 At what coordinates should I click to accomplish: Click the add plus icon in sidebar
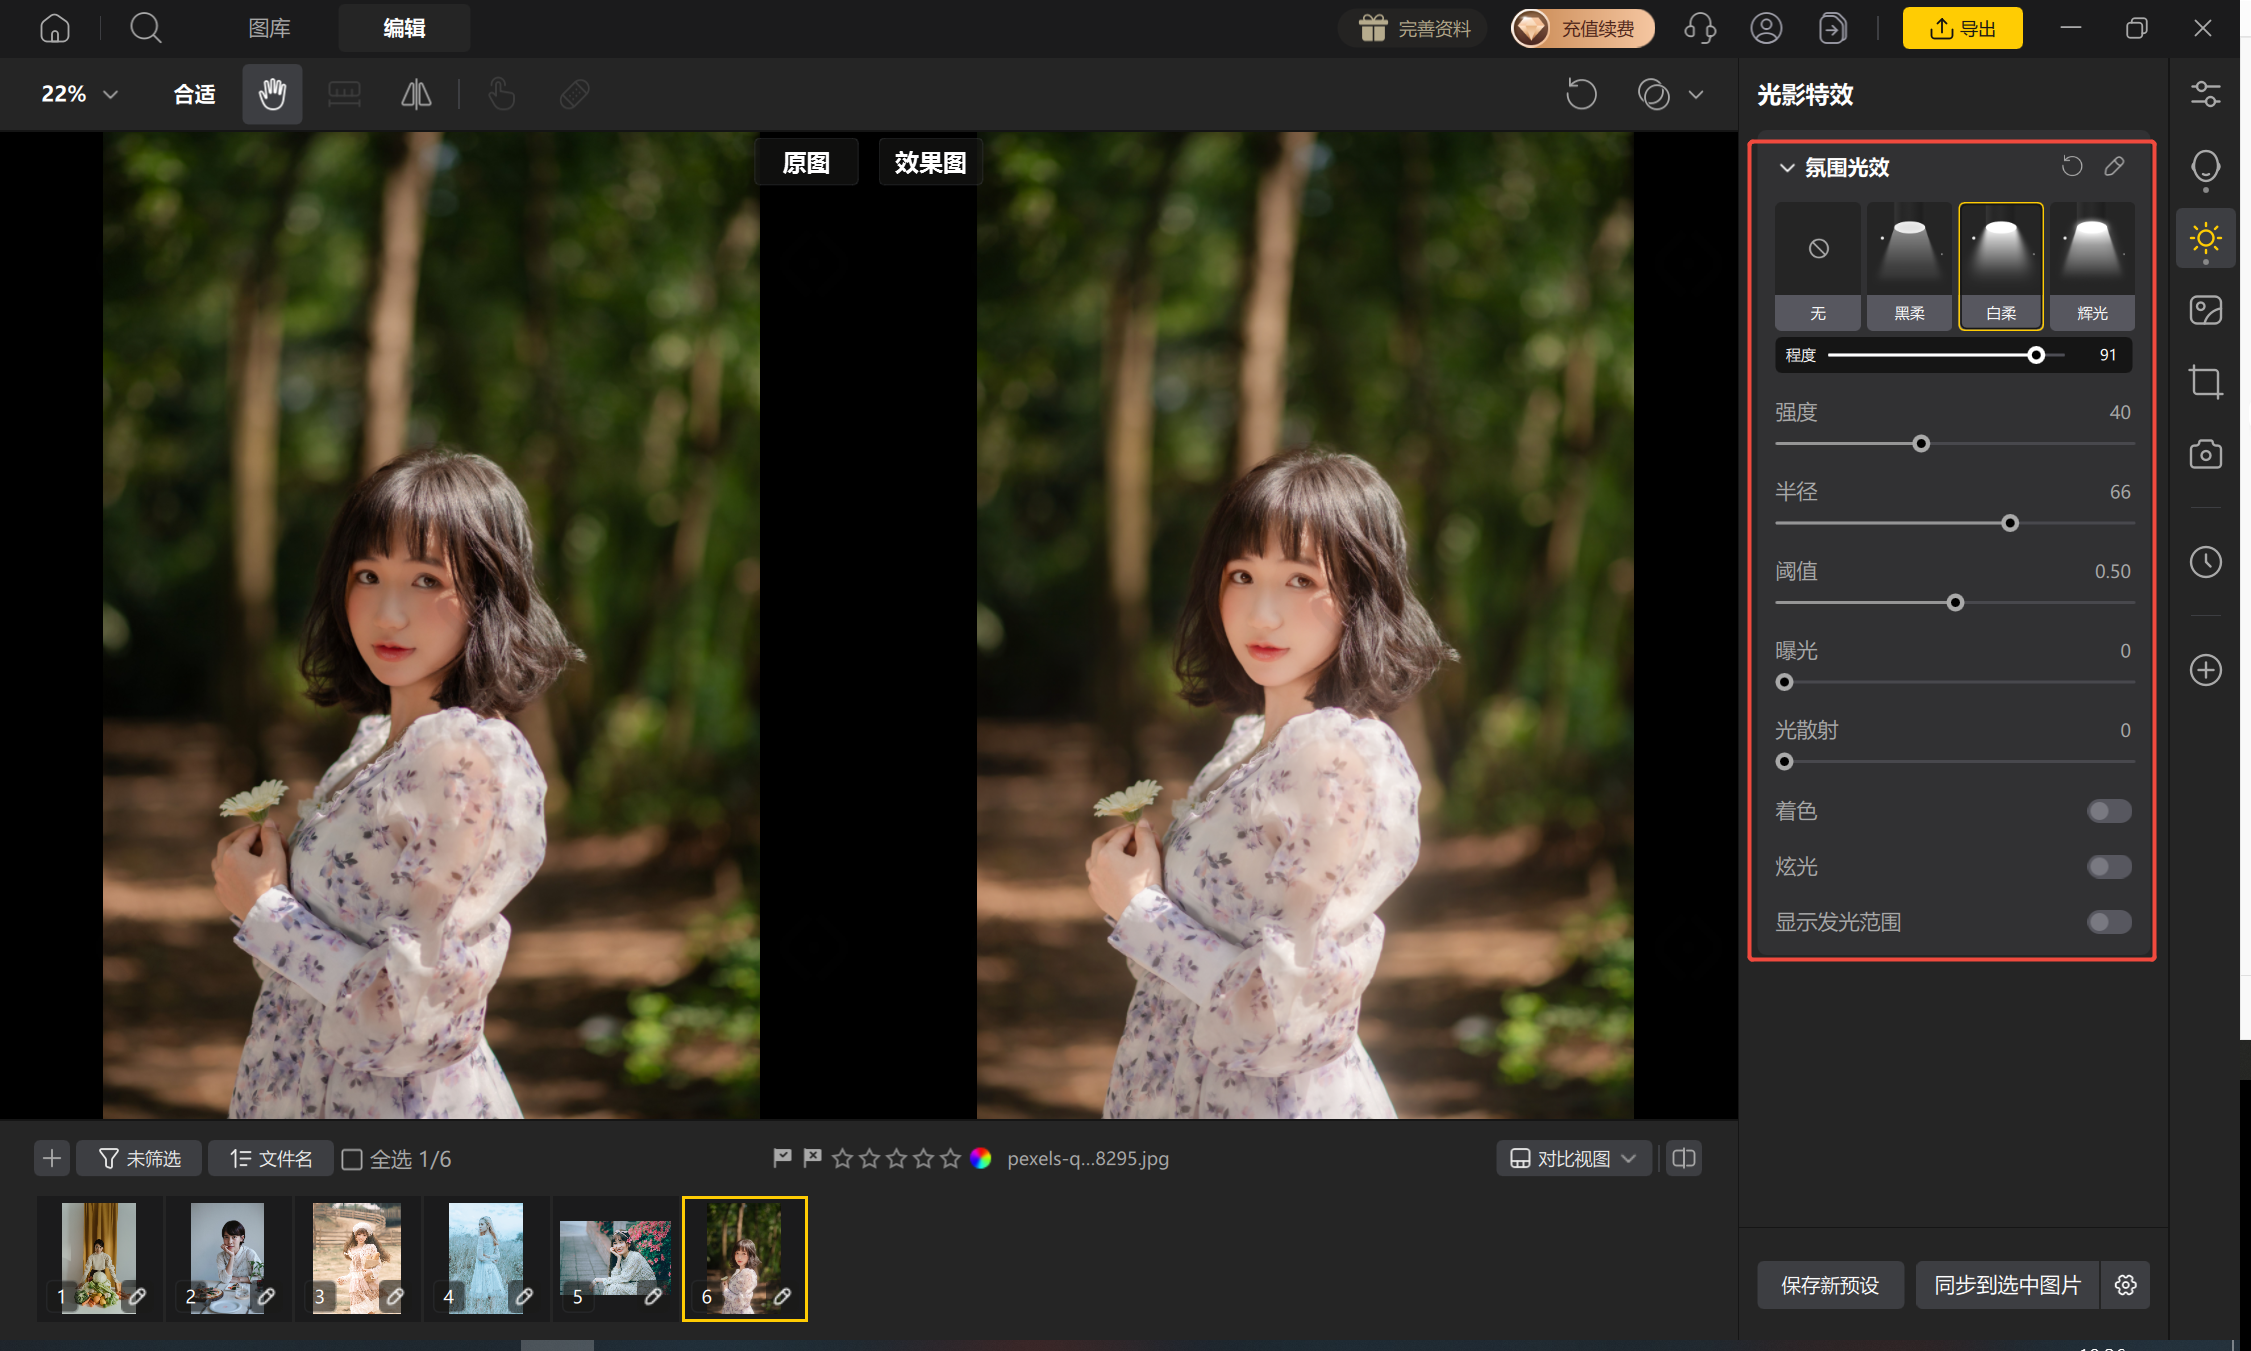[x=2205, y=670]
